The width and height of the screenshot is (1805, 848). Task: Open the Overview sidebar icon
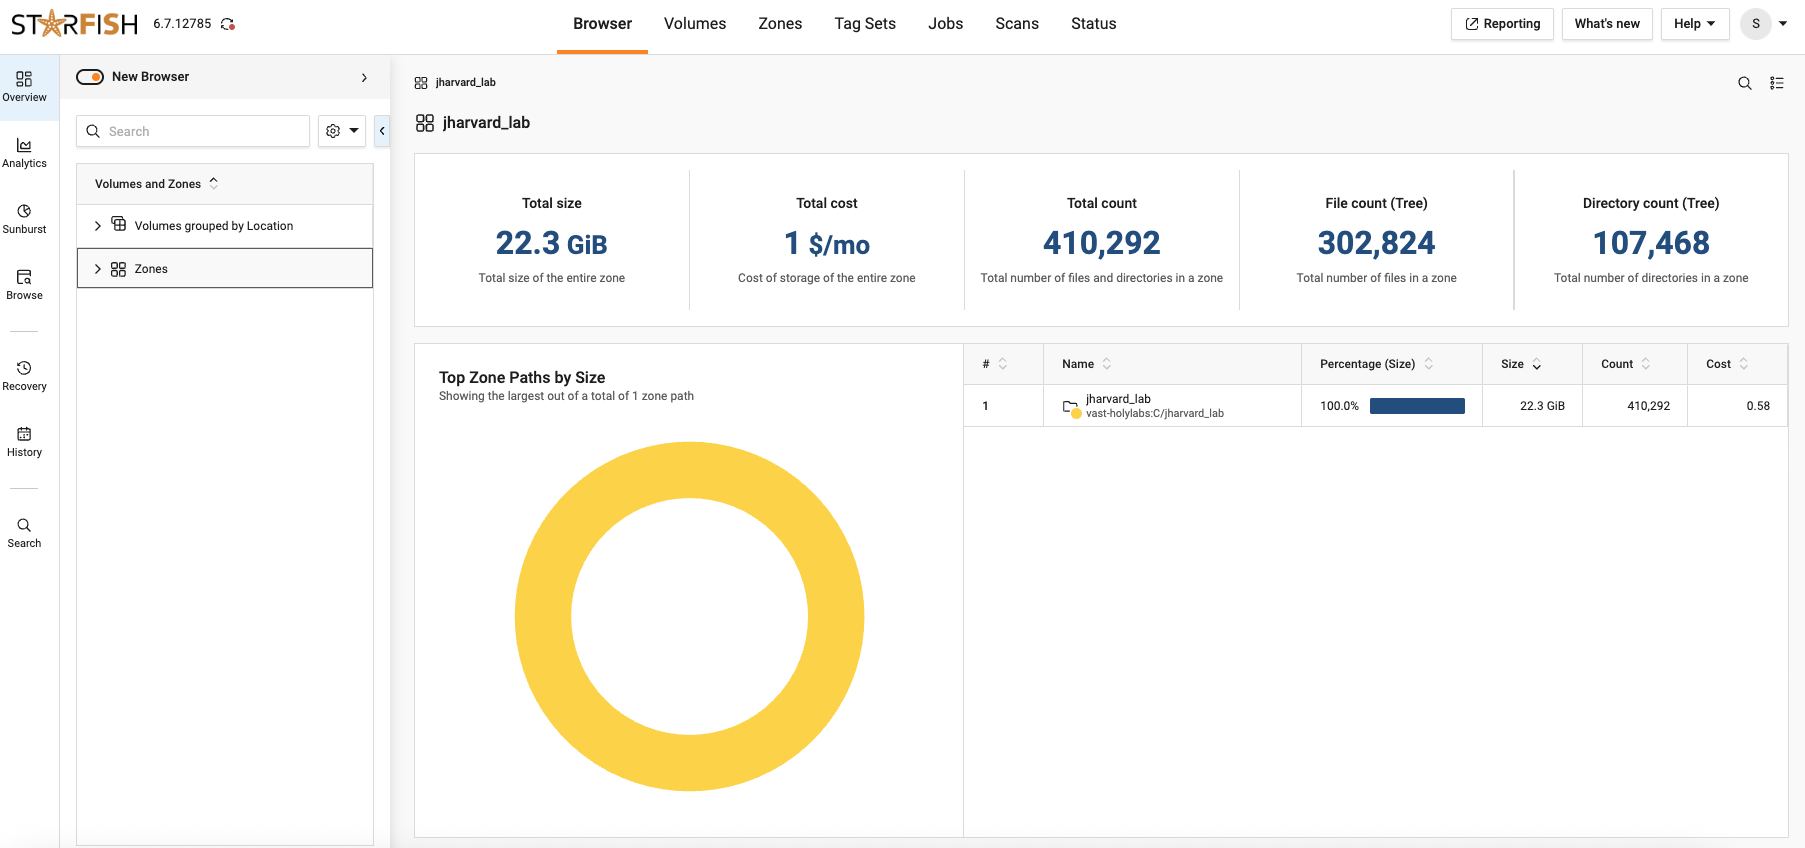click(x=24, y=86)
